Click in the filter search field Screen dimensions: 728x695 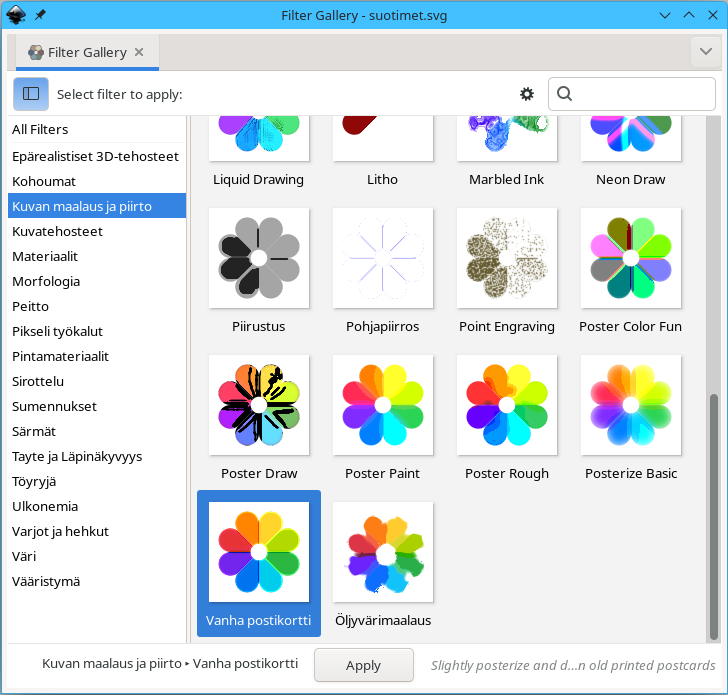(640, 94)
